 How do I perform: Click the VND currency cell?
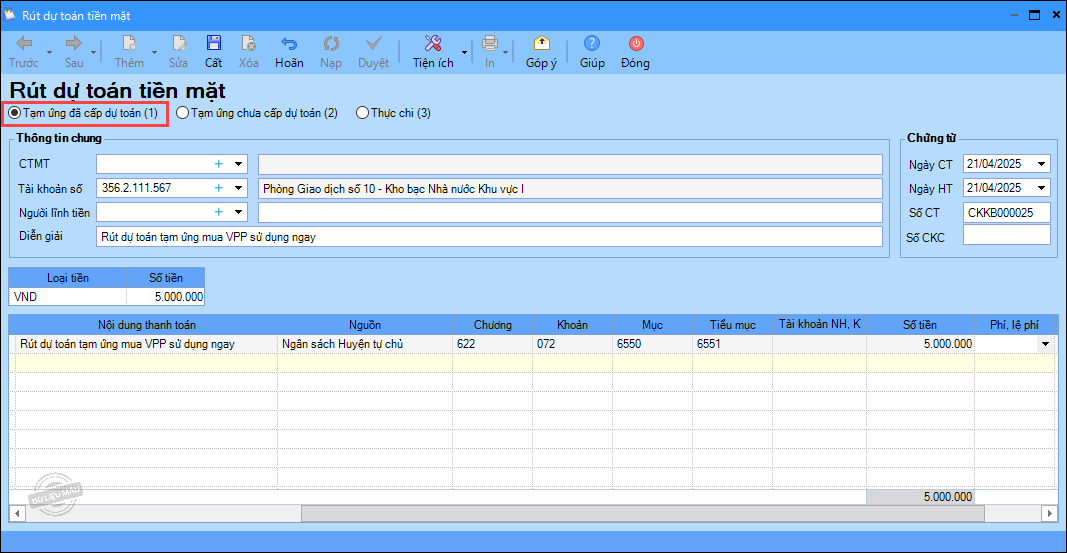pyautogui.click(x=67, y=297)
